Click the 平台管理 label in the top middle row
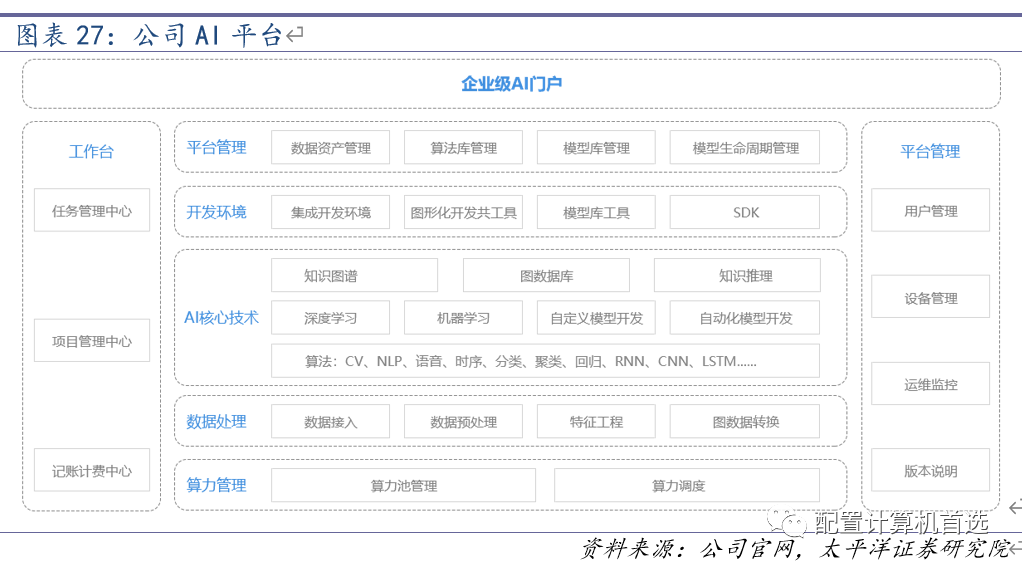Screen dimensions: 1022x568 pyautogui.click(x=216, y=147)
